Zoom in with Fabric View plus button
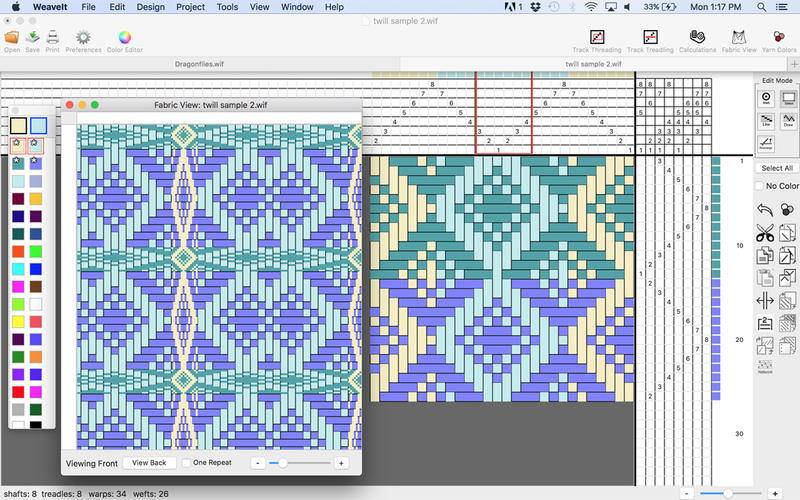 341,463
